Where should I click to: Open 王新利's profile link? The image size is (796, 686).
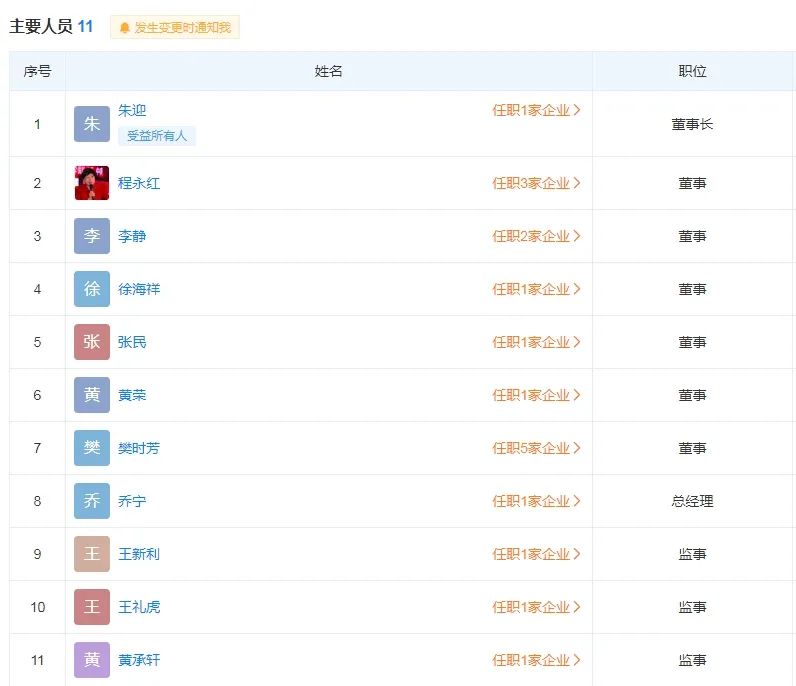pyautogui.click(x=139, y=554)
